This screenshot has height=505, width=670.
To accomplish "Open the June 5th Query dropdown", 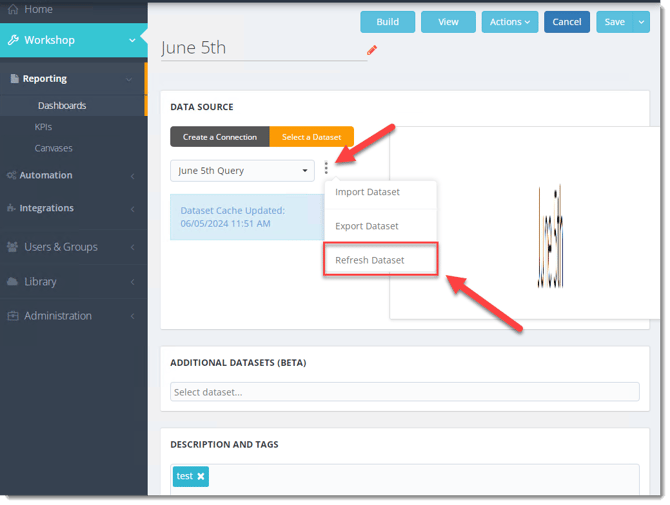I will click(x=242, y=171).
